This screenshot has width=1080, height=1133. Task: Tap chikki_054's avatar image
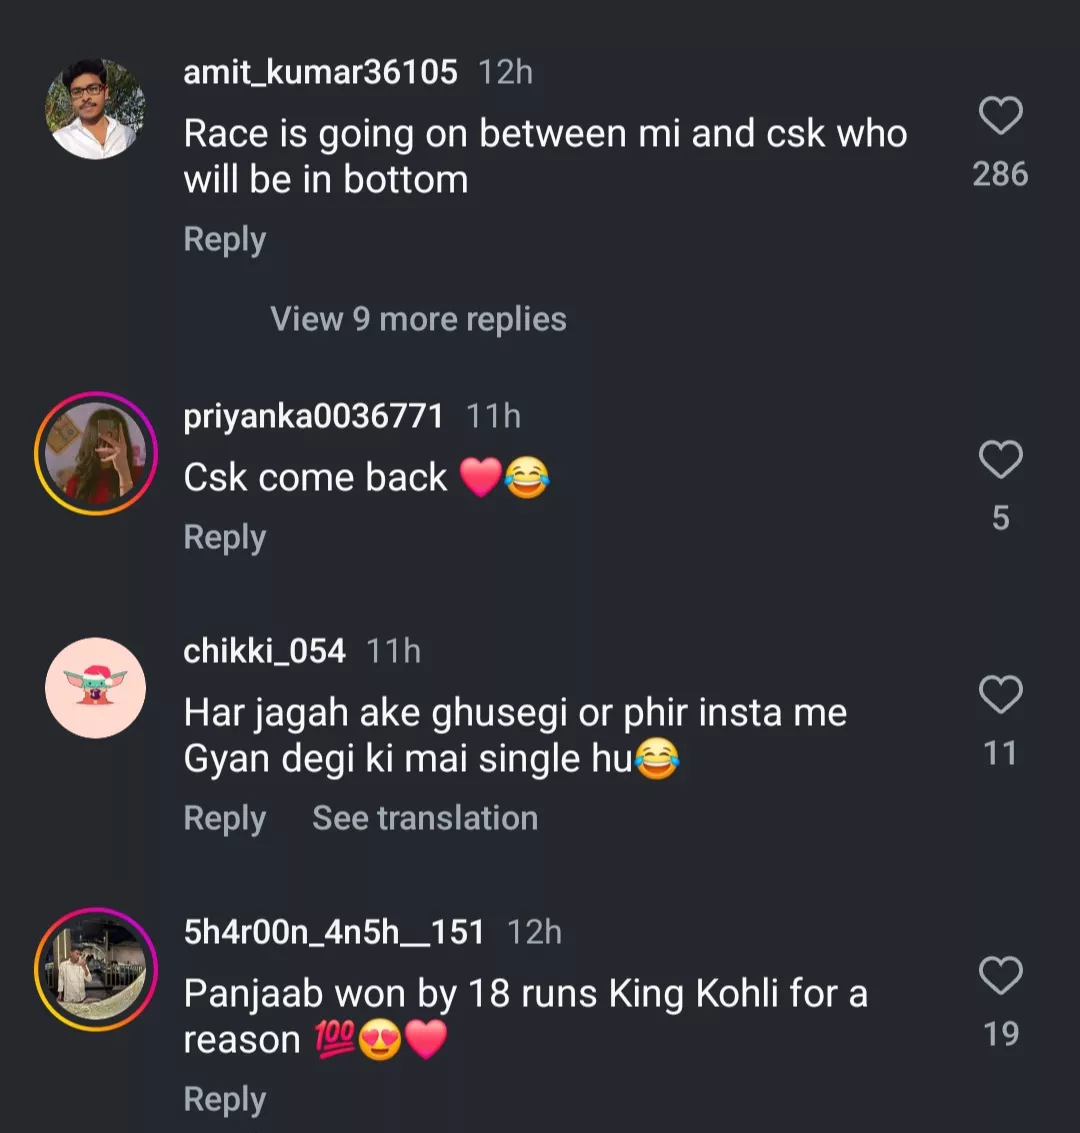point(96,688)
